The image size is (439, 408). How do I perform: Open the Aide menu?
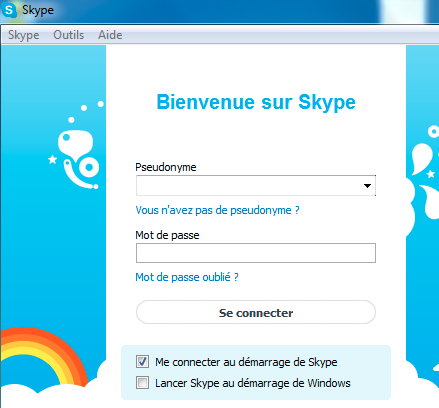[x=110, y=35]
